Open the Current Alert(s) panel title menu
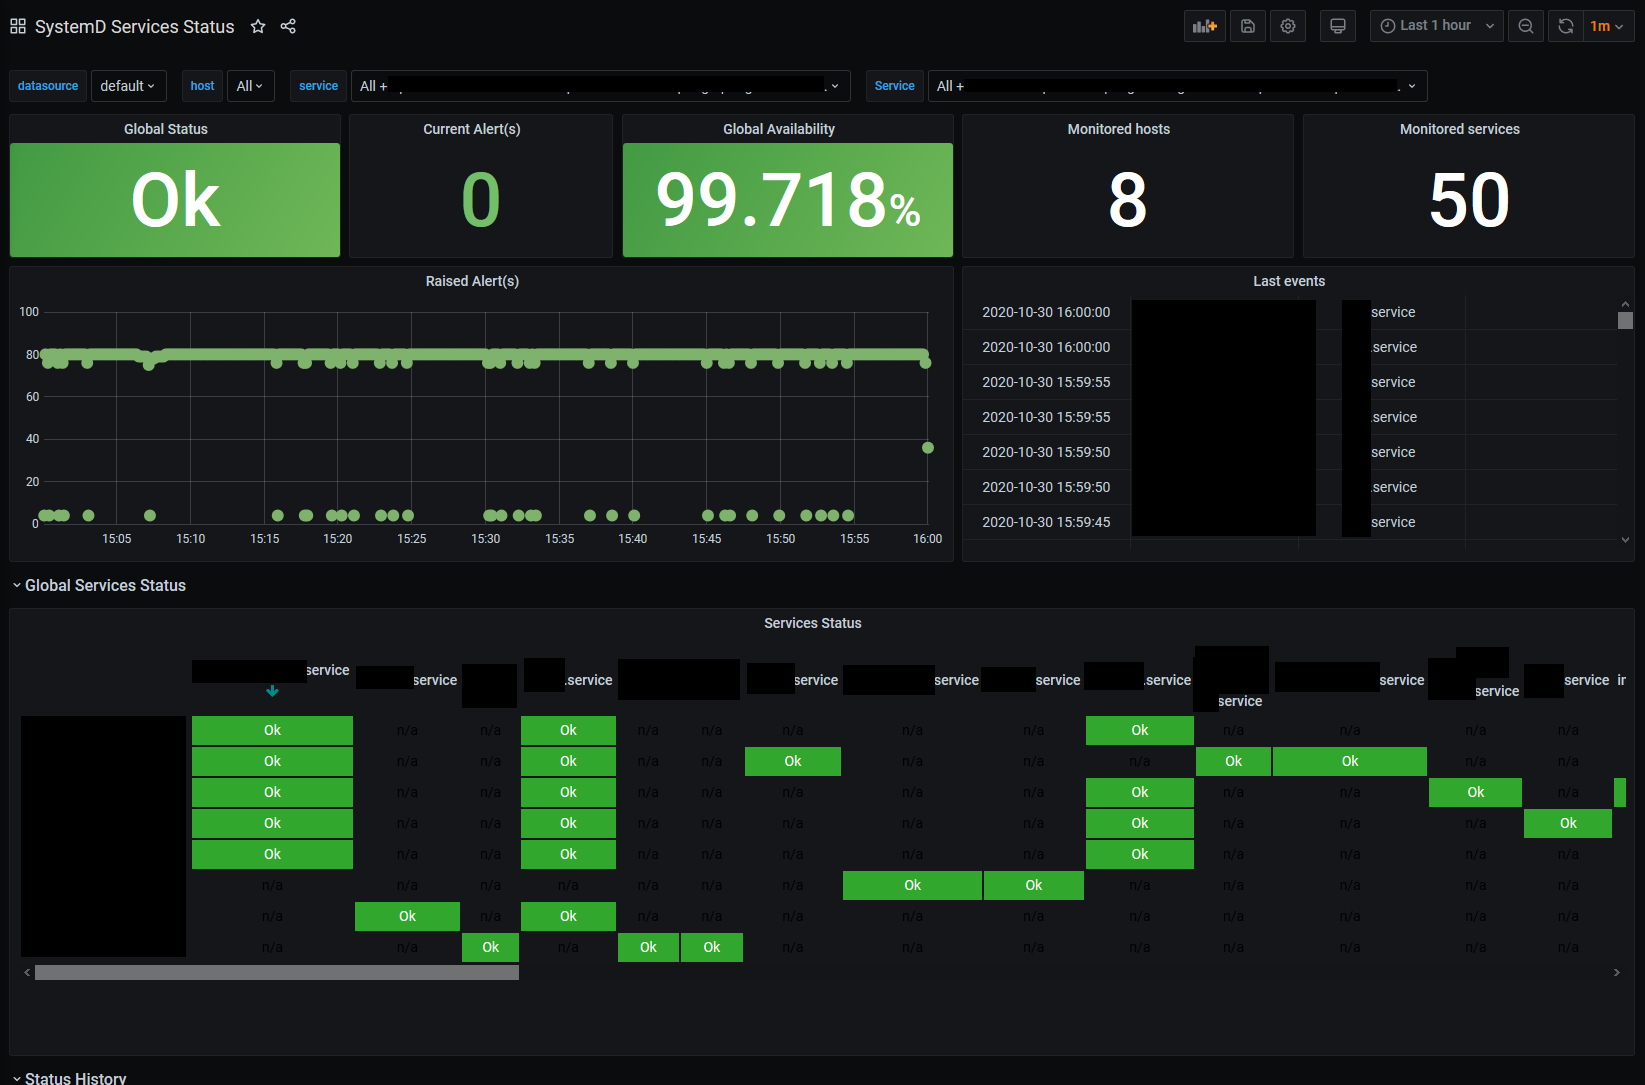 (x=472, y=129)
